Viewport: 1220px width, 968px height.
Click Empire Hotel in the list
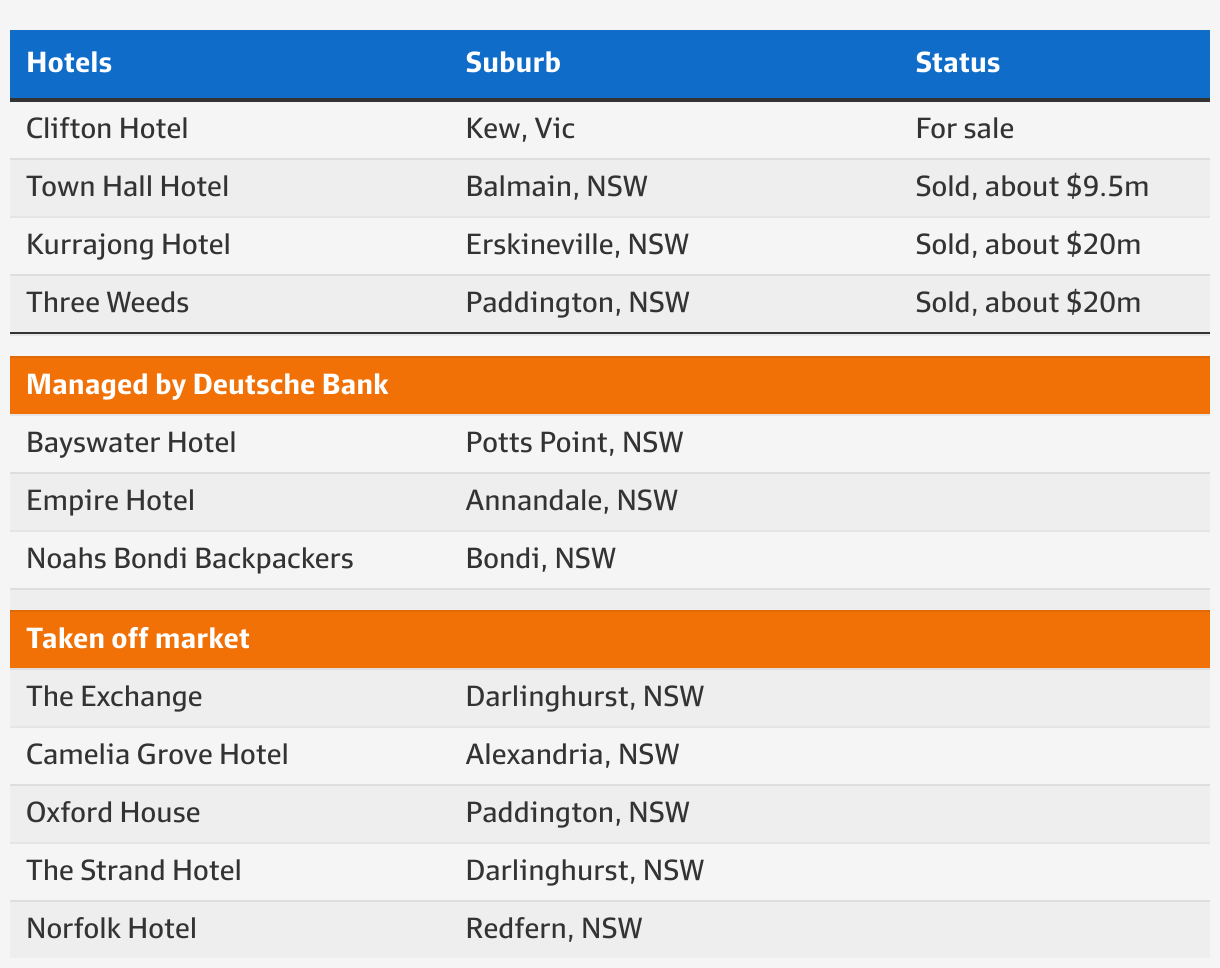110,501
